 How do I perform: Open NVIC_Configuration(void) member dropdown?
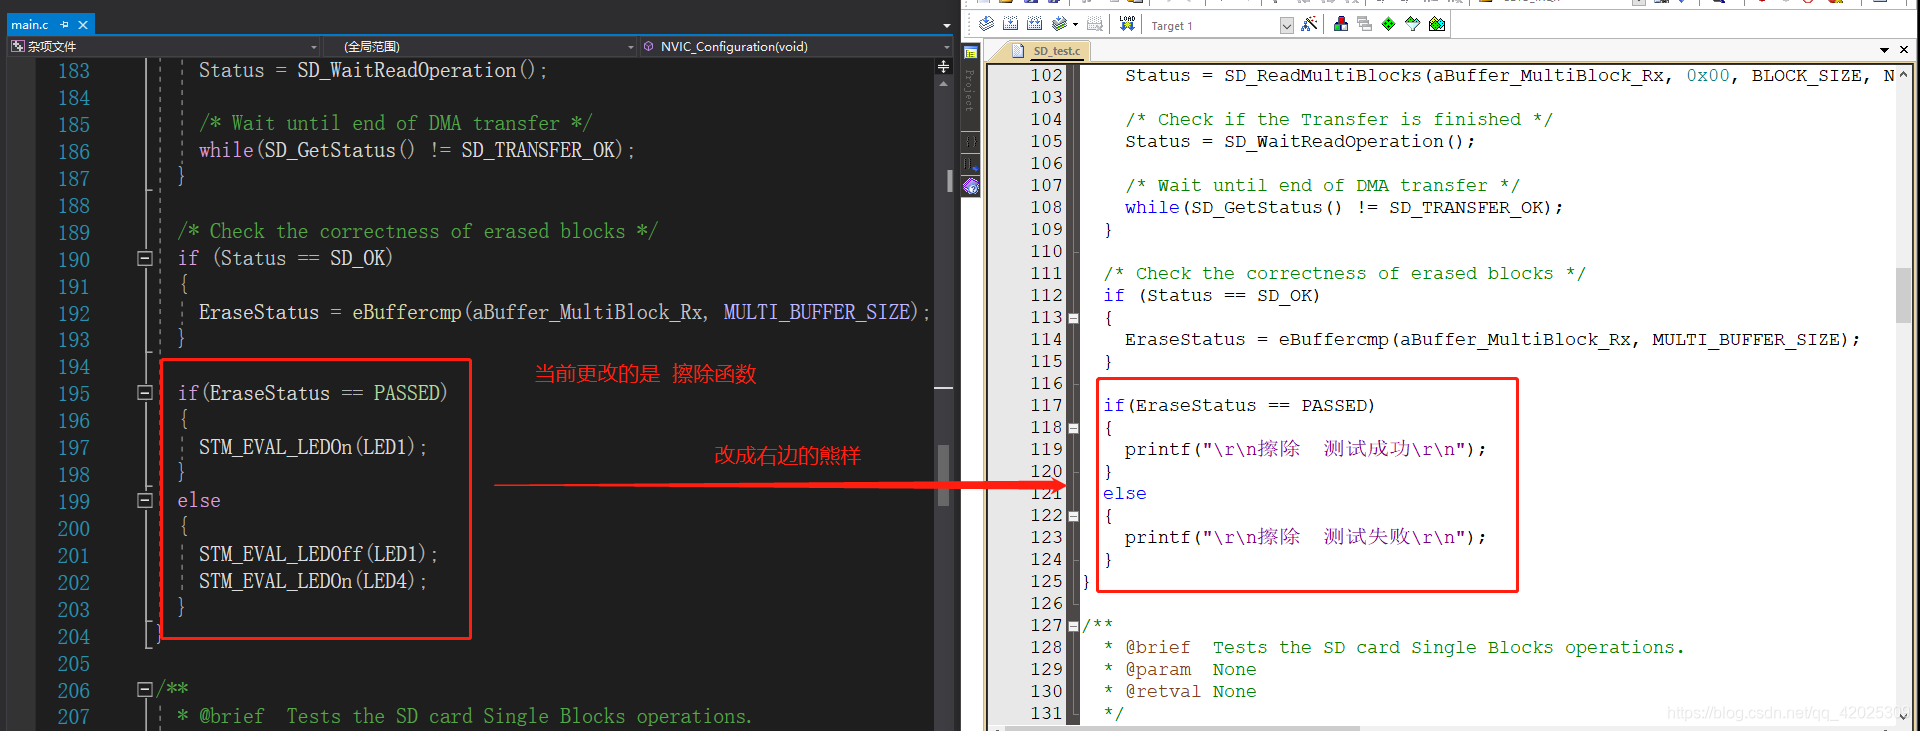[796, 46]
